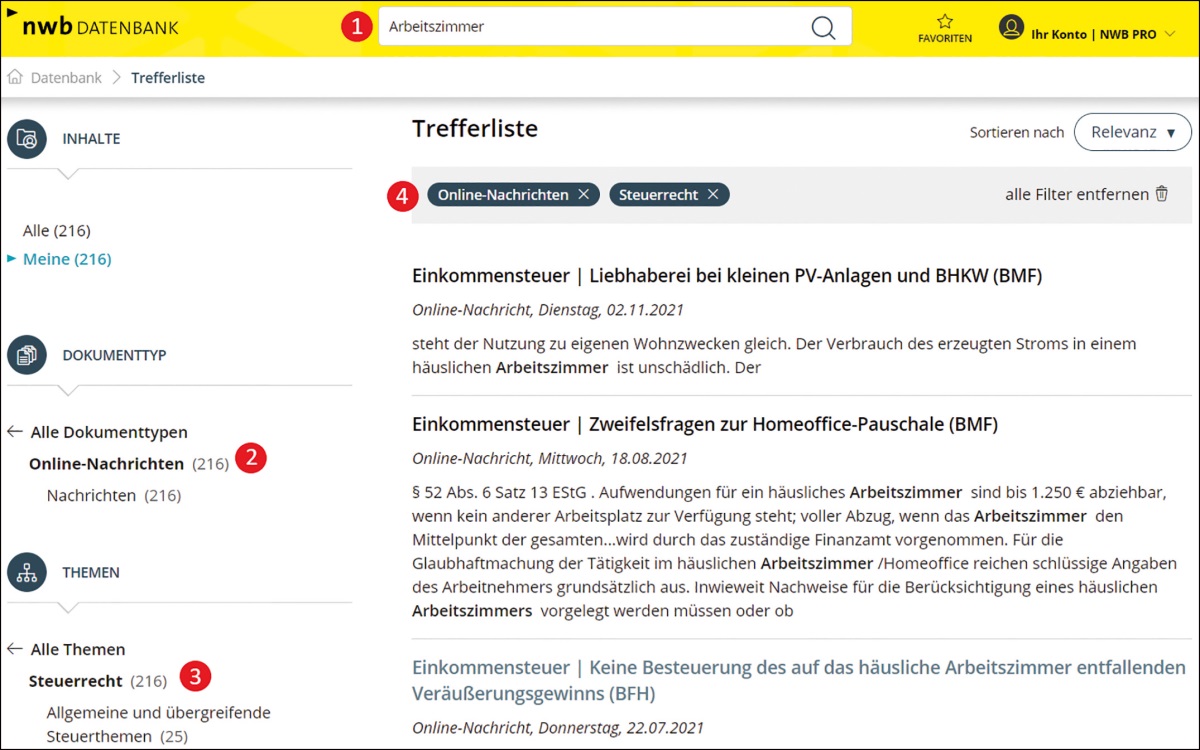Open the Relevanz sort dropdown

1132,132
